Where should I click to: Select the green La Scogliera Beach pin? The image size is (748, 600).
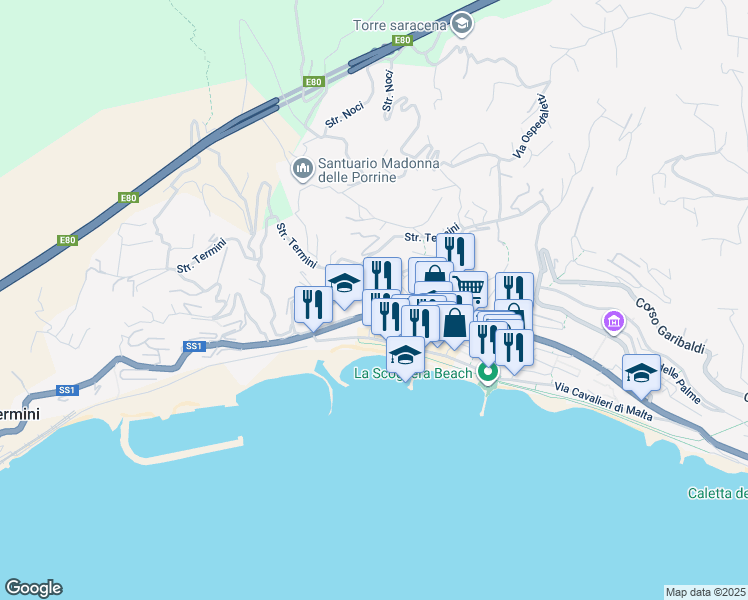tap(487, 373)
